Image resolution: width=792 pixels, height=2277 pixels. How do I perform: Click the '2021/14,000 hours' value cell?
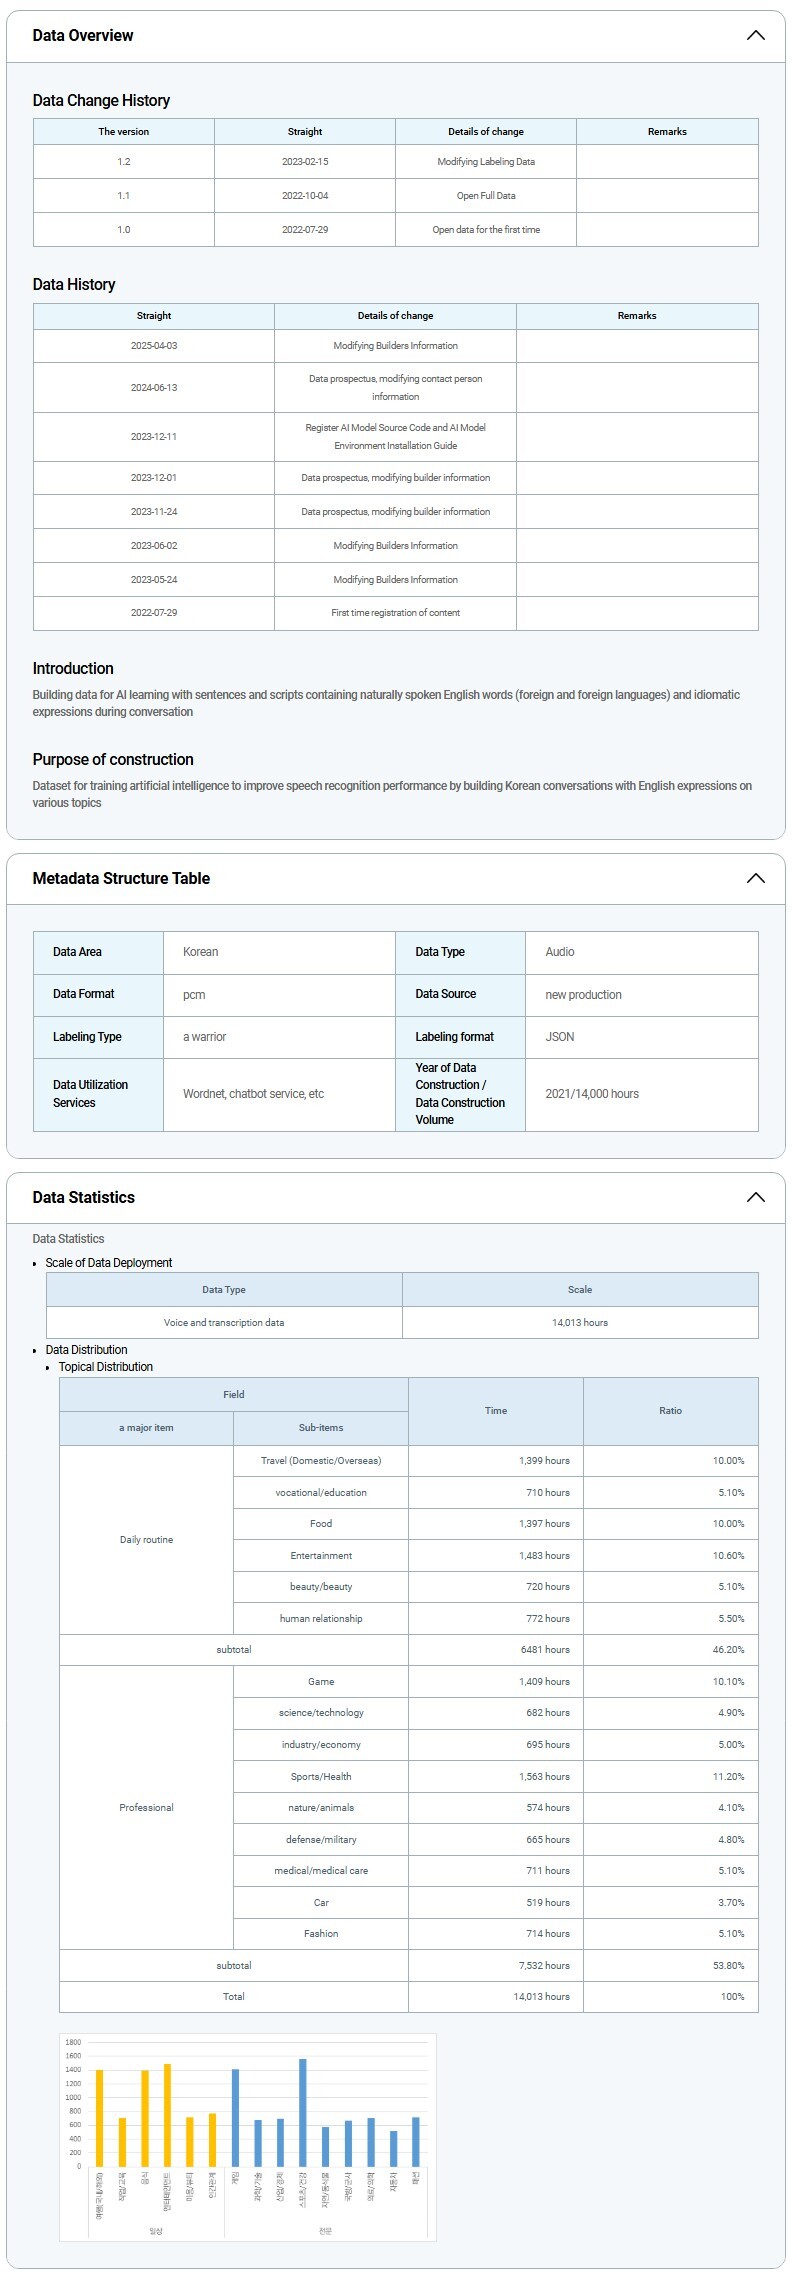pos(592,1094)
